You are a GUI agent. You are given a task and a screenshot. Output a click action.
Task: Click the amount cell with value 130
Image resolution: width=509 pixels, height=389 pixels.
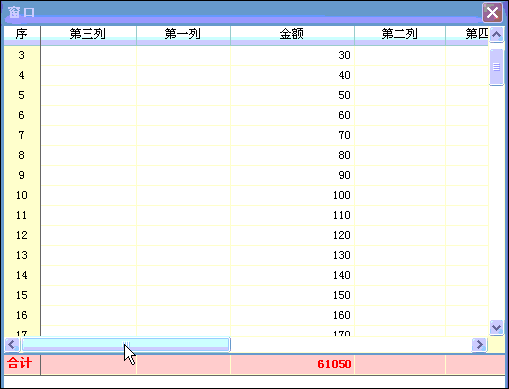tap(292, 255)
